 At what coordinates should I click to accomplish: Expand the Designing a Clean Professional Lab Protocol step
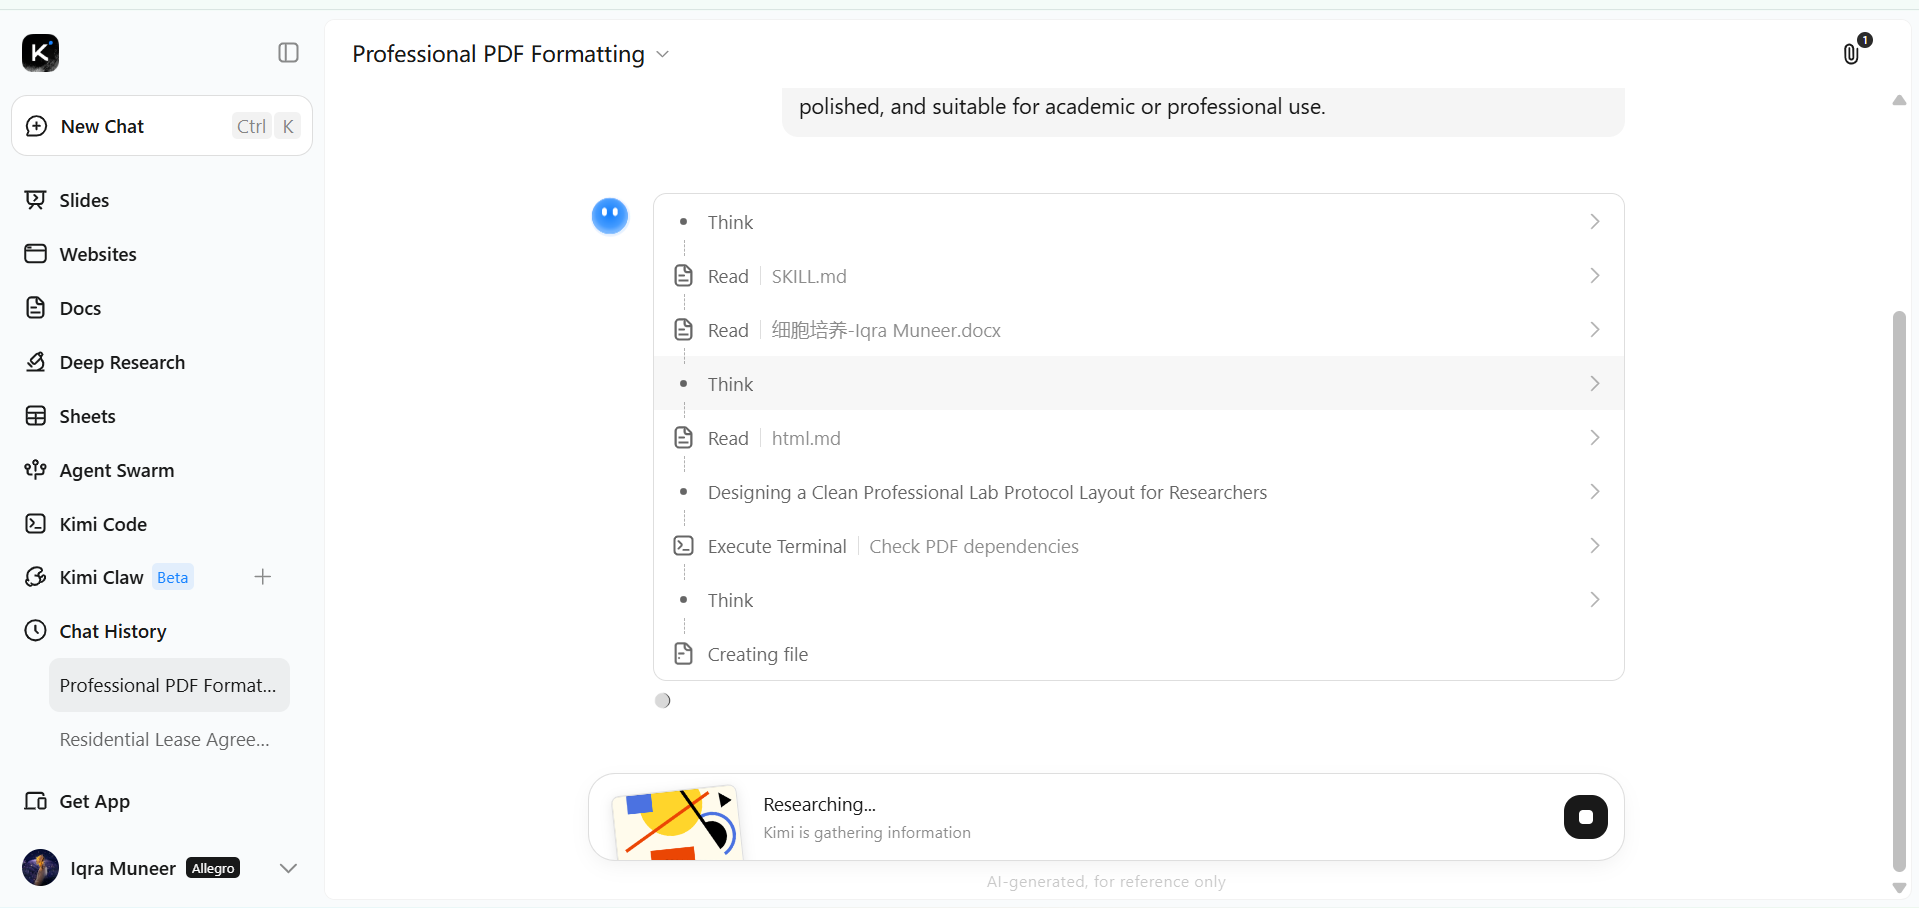1139,492
